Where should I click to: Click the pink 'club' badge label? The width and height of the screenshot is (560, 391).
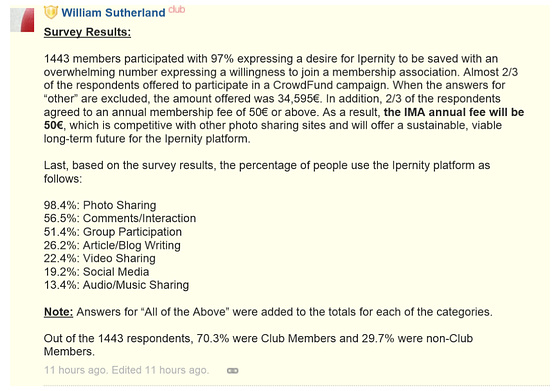point(176,10)
